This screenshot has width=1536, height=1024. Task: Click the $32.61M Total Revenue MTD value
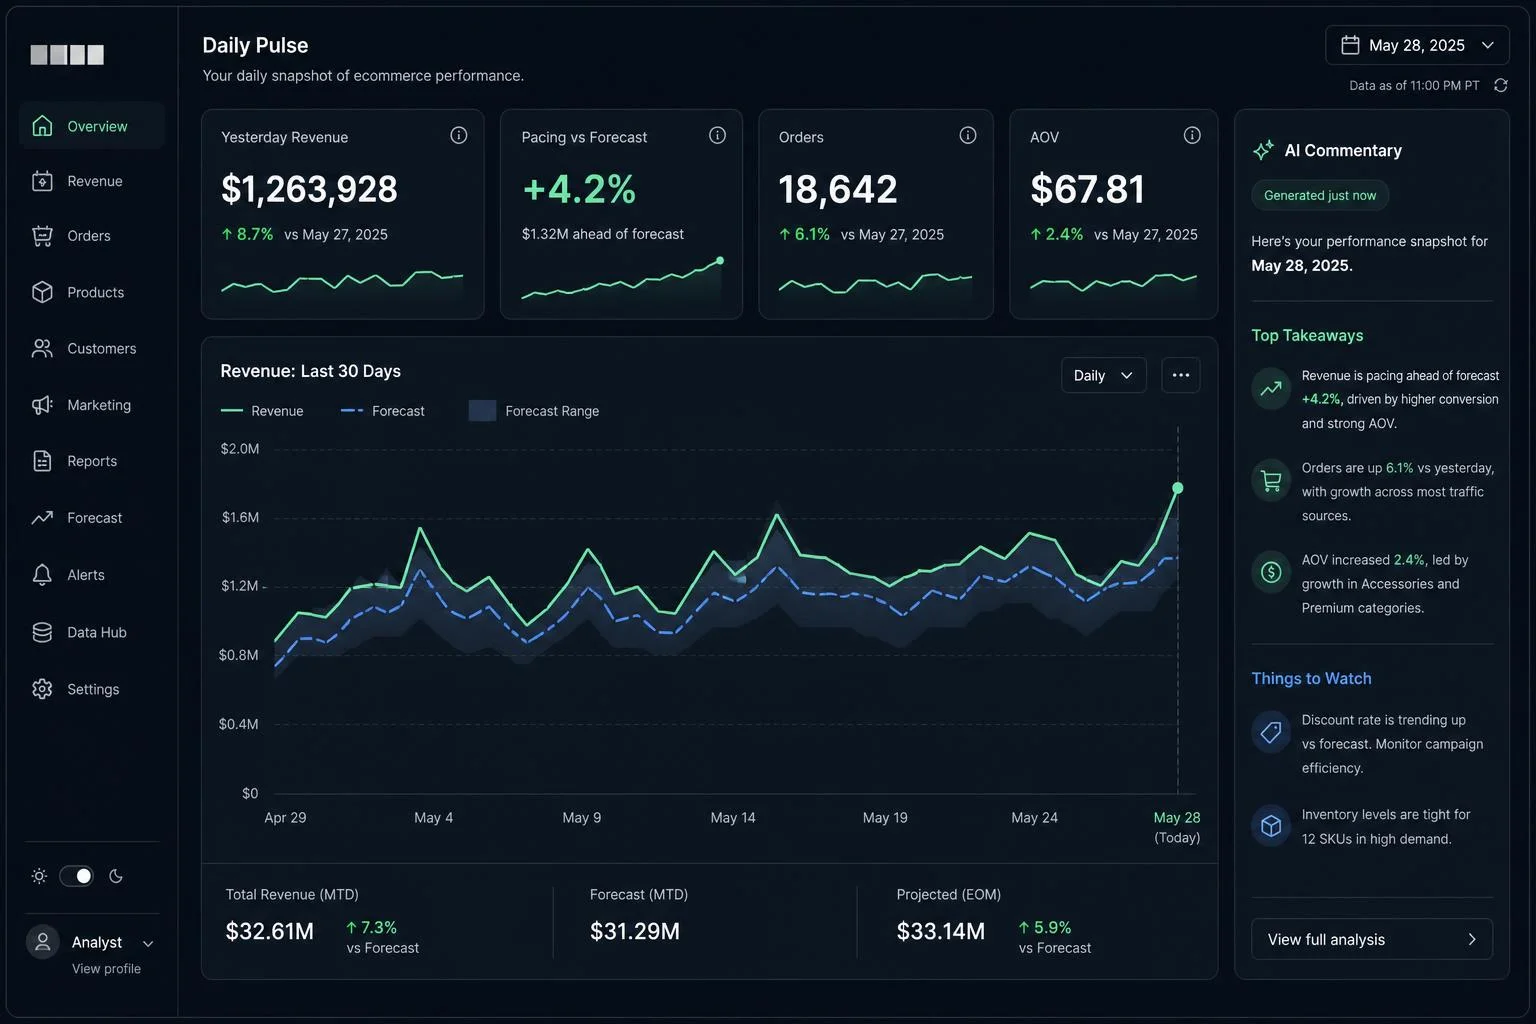[270, 931]
